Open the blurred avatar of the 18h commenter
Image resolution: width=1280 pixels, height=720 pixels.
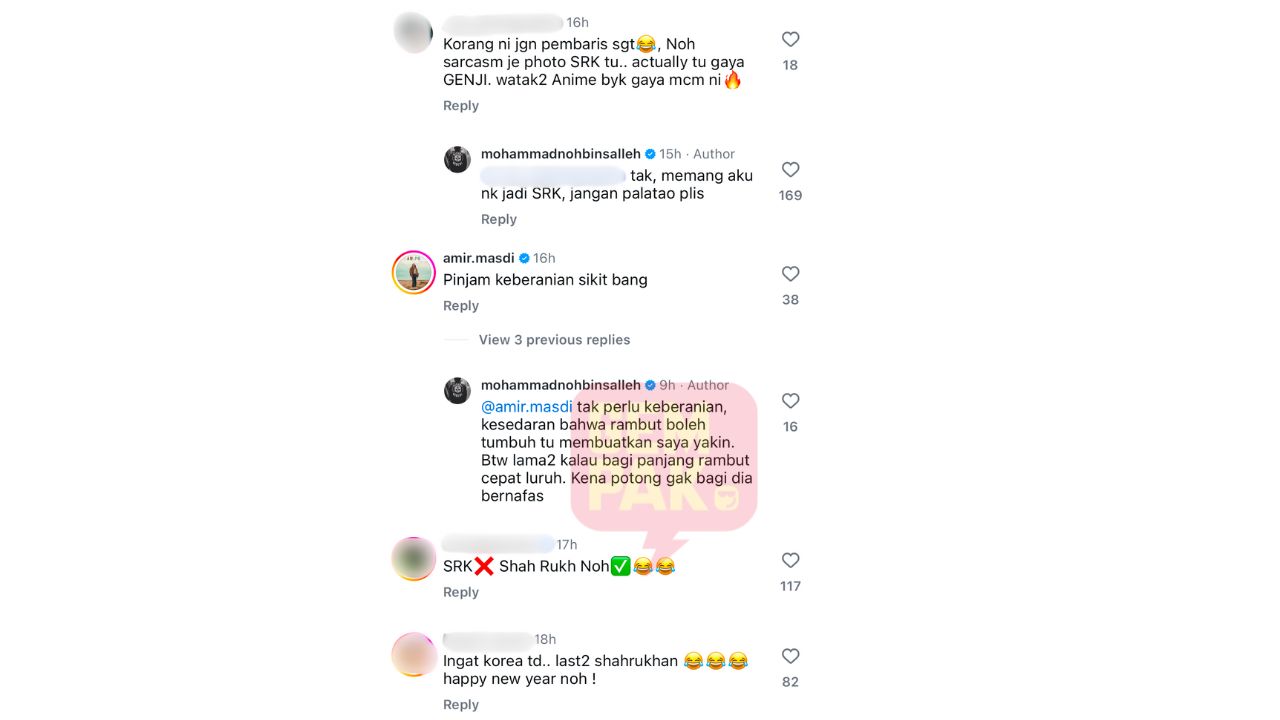click(x=413, y=654)
